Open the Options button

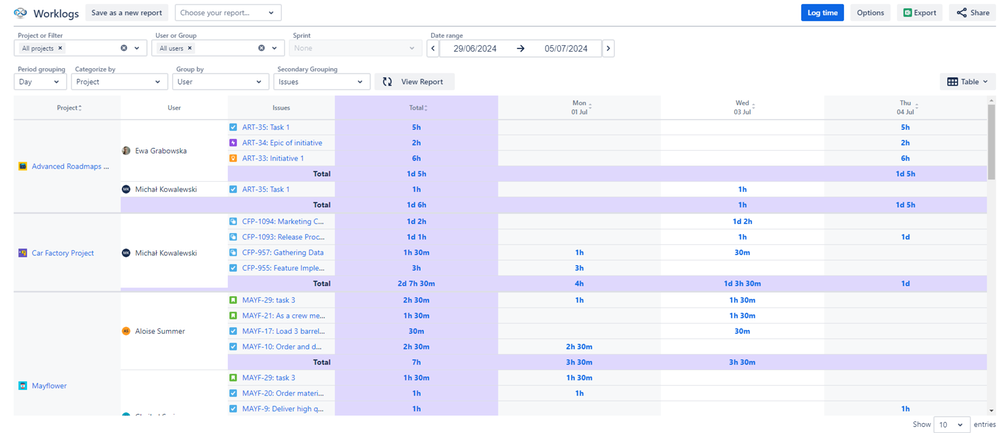870,13
